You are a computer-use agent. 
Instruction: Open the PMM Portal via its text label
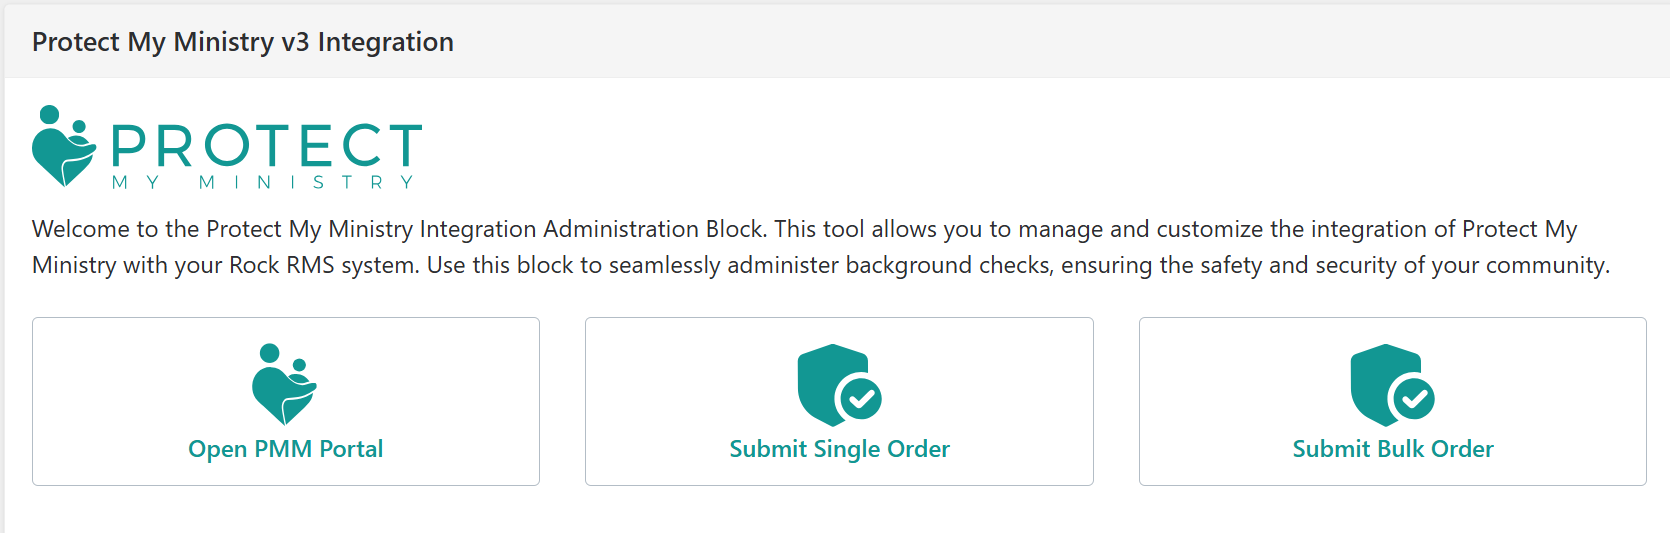coord(286,449)
